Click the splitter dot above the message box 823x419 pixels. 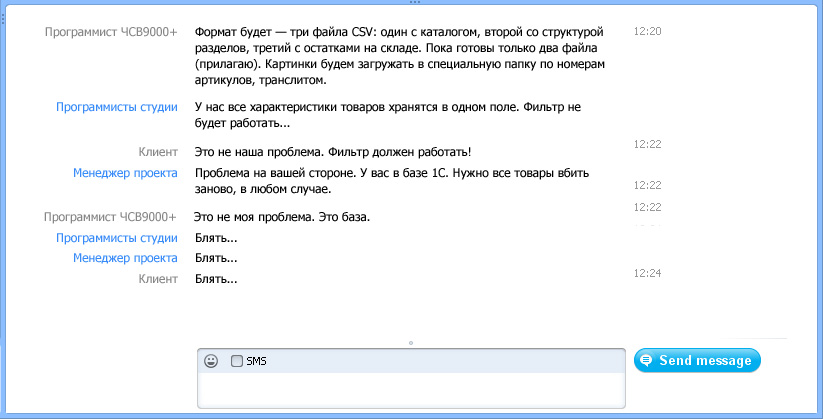(411, 343)
